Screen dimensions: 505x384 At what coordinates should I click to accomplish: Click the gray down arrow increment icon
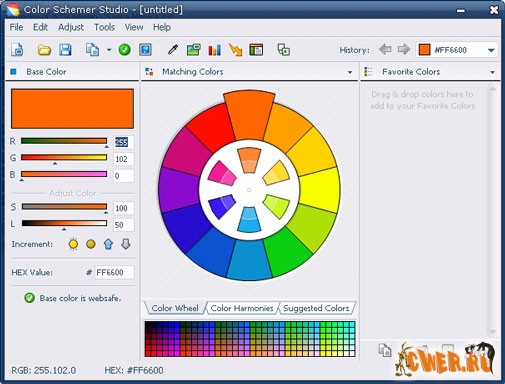[x=126, y=244]
